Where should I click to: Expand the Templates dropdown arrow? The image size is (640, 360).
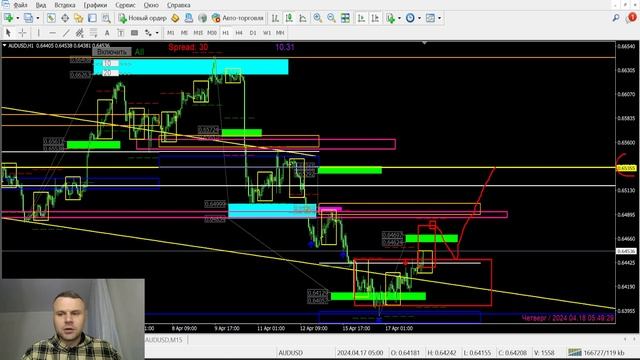coord(439,18)
